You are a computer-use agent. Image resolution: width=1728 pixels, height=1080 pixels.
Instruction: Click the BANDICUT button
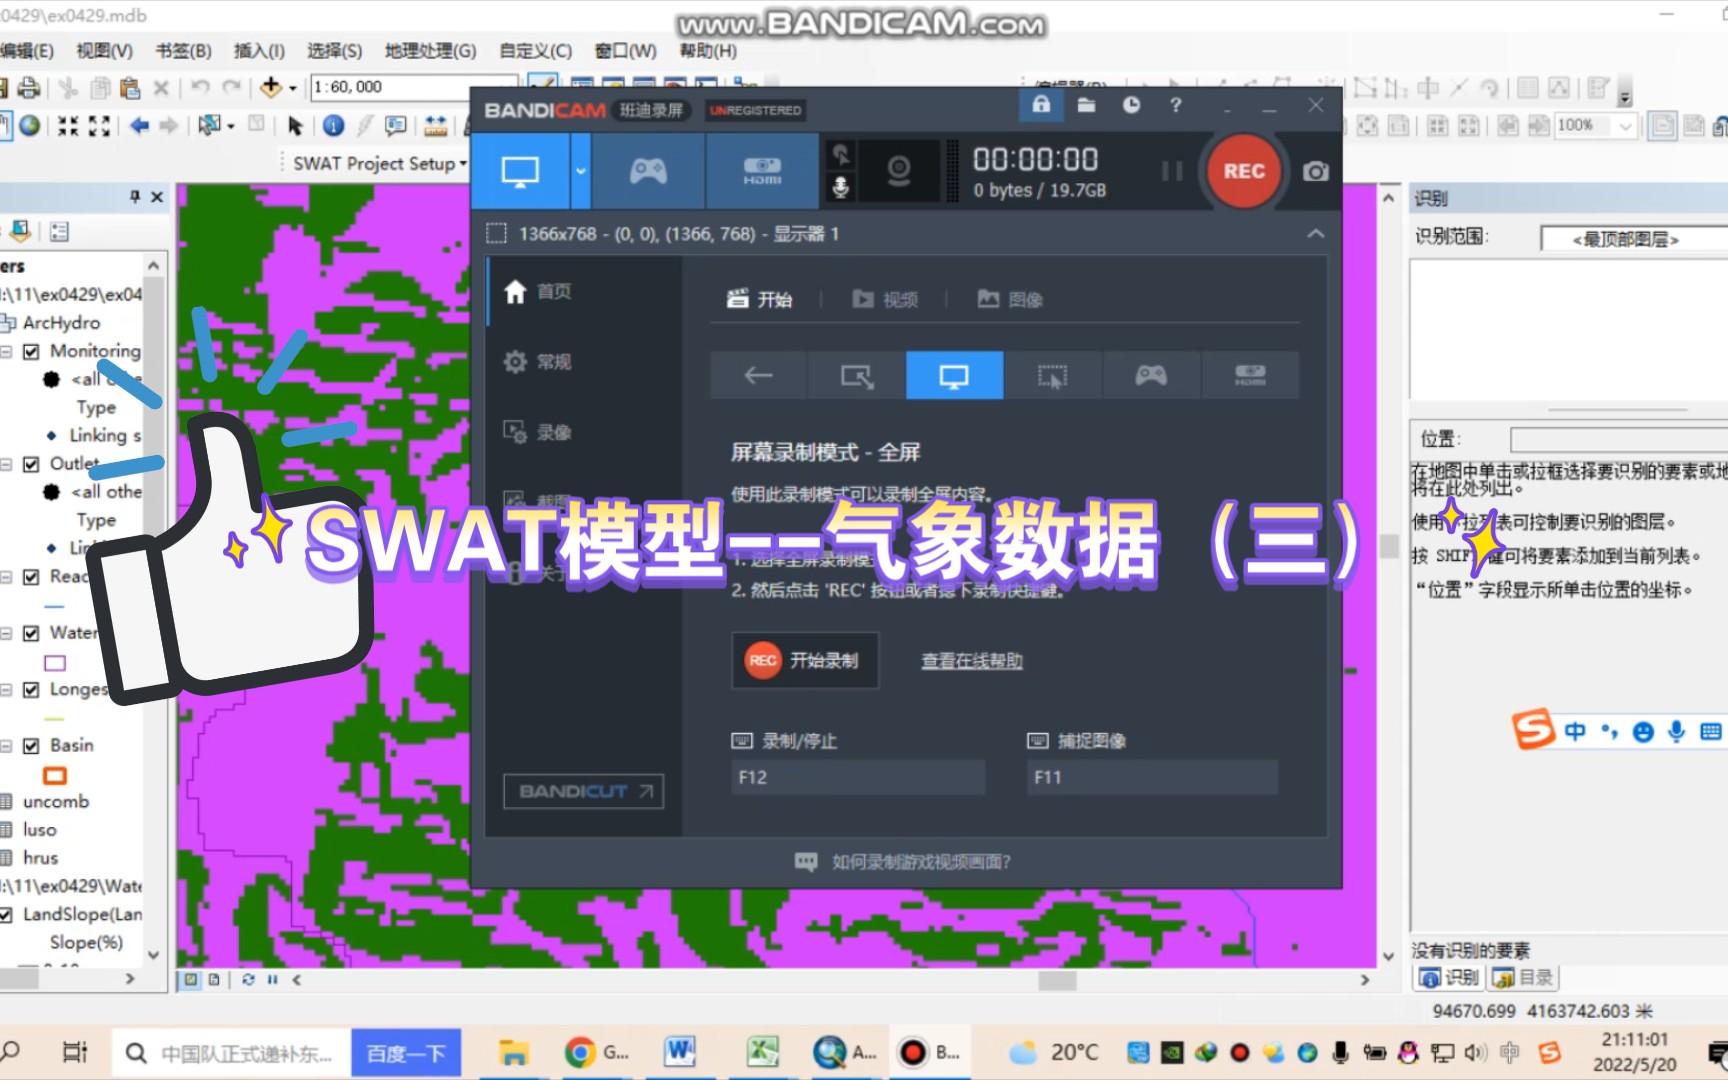[x=584, y=791]
